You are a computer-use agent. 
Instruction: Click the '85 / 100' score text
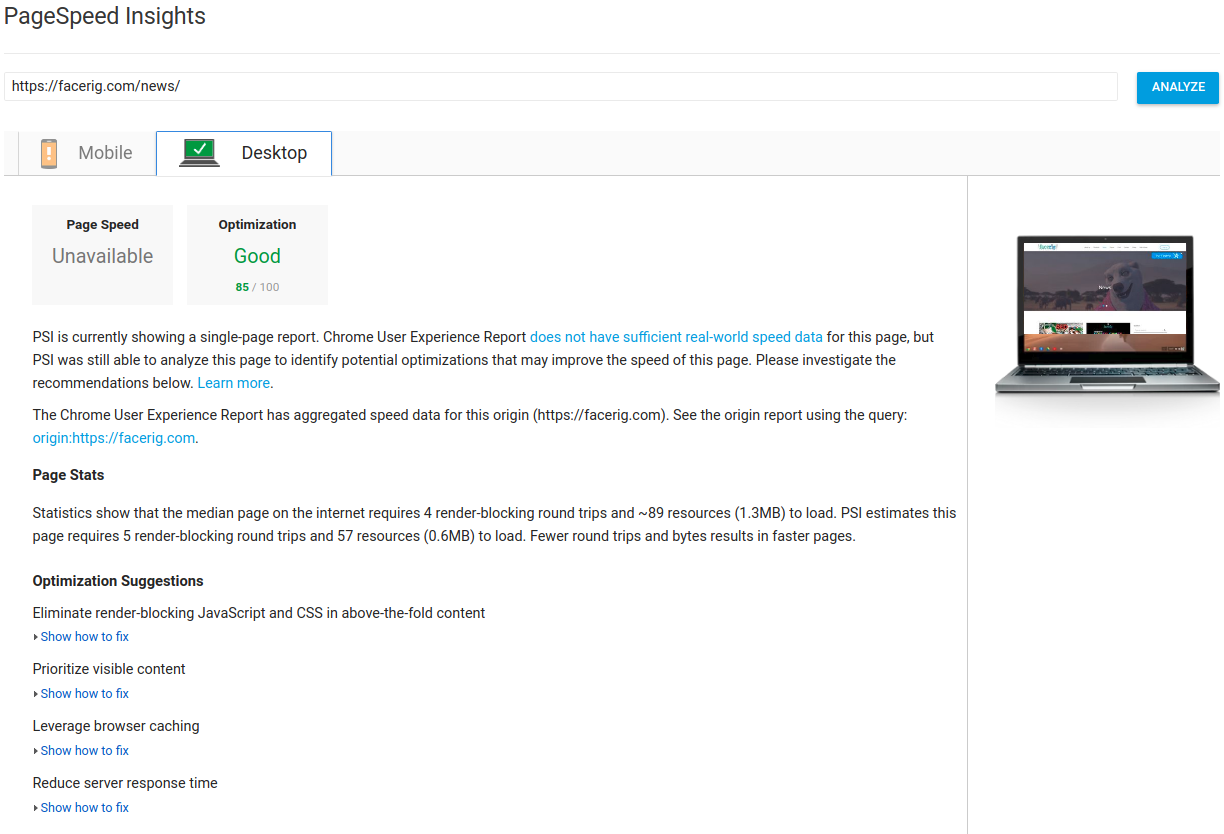257,287
